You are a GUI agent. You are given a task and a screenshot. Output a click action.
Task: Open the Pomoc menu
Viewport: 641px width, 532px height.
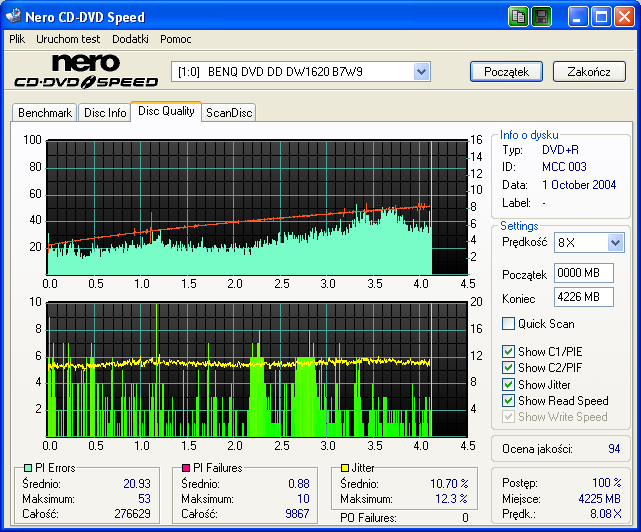pos(176,39)
